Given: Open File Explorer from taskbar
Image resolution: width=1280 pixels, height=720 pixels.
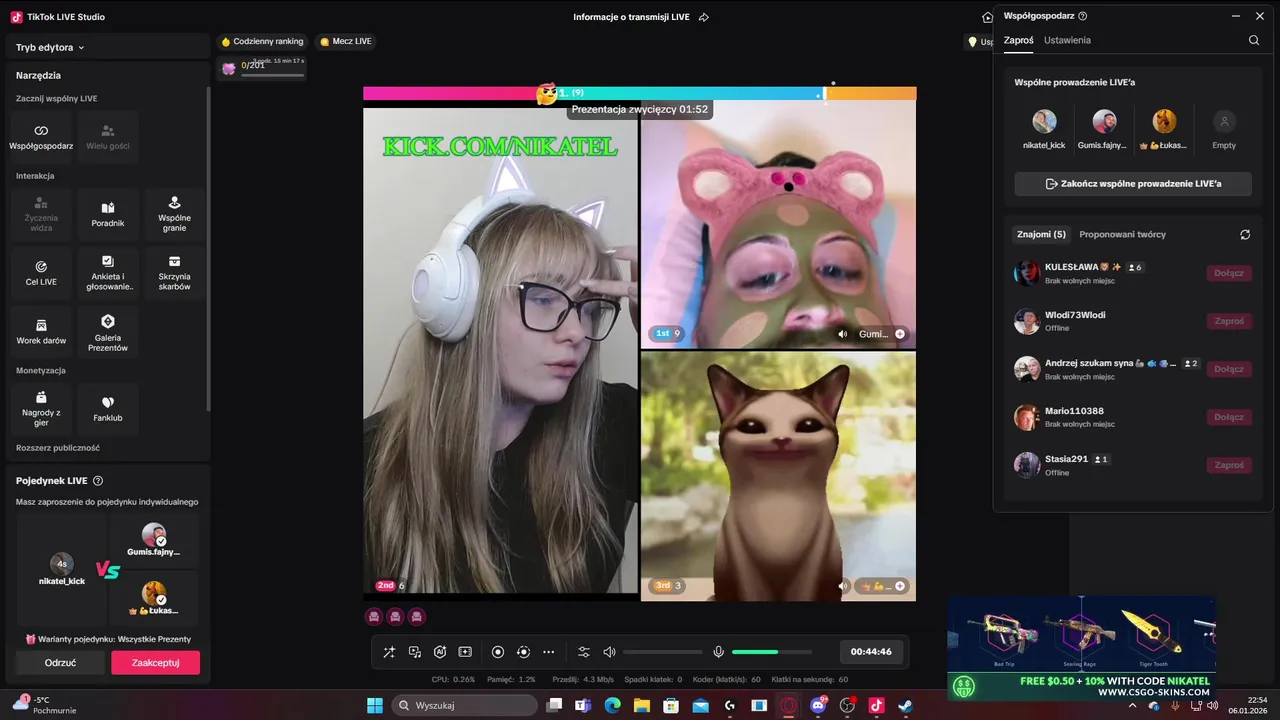Looking at the screenshot, I should [641, 706].
